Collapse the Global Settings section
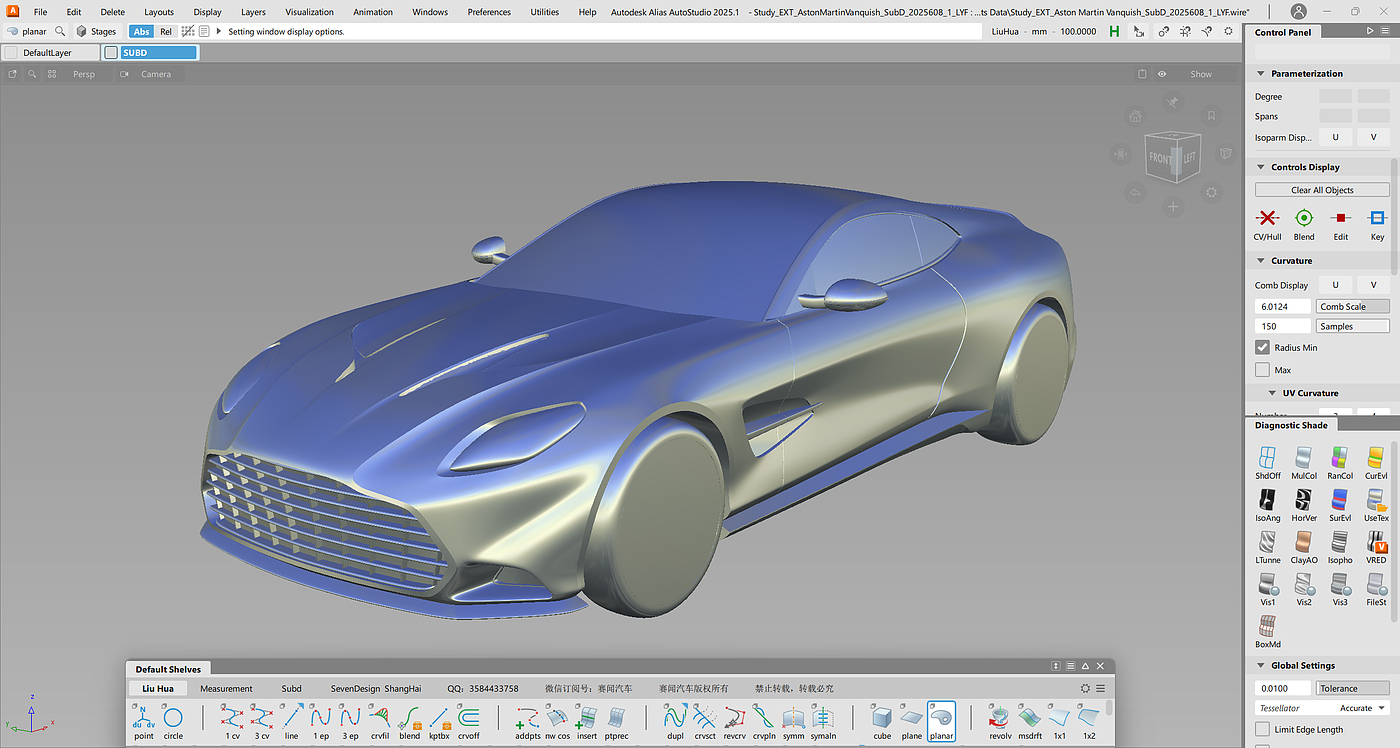 coord(1261,666)
